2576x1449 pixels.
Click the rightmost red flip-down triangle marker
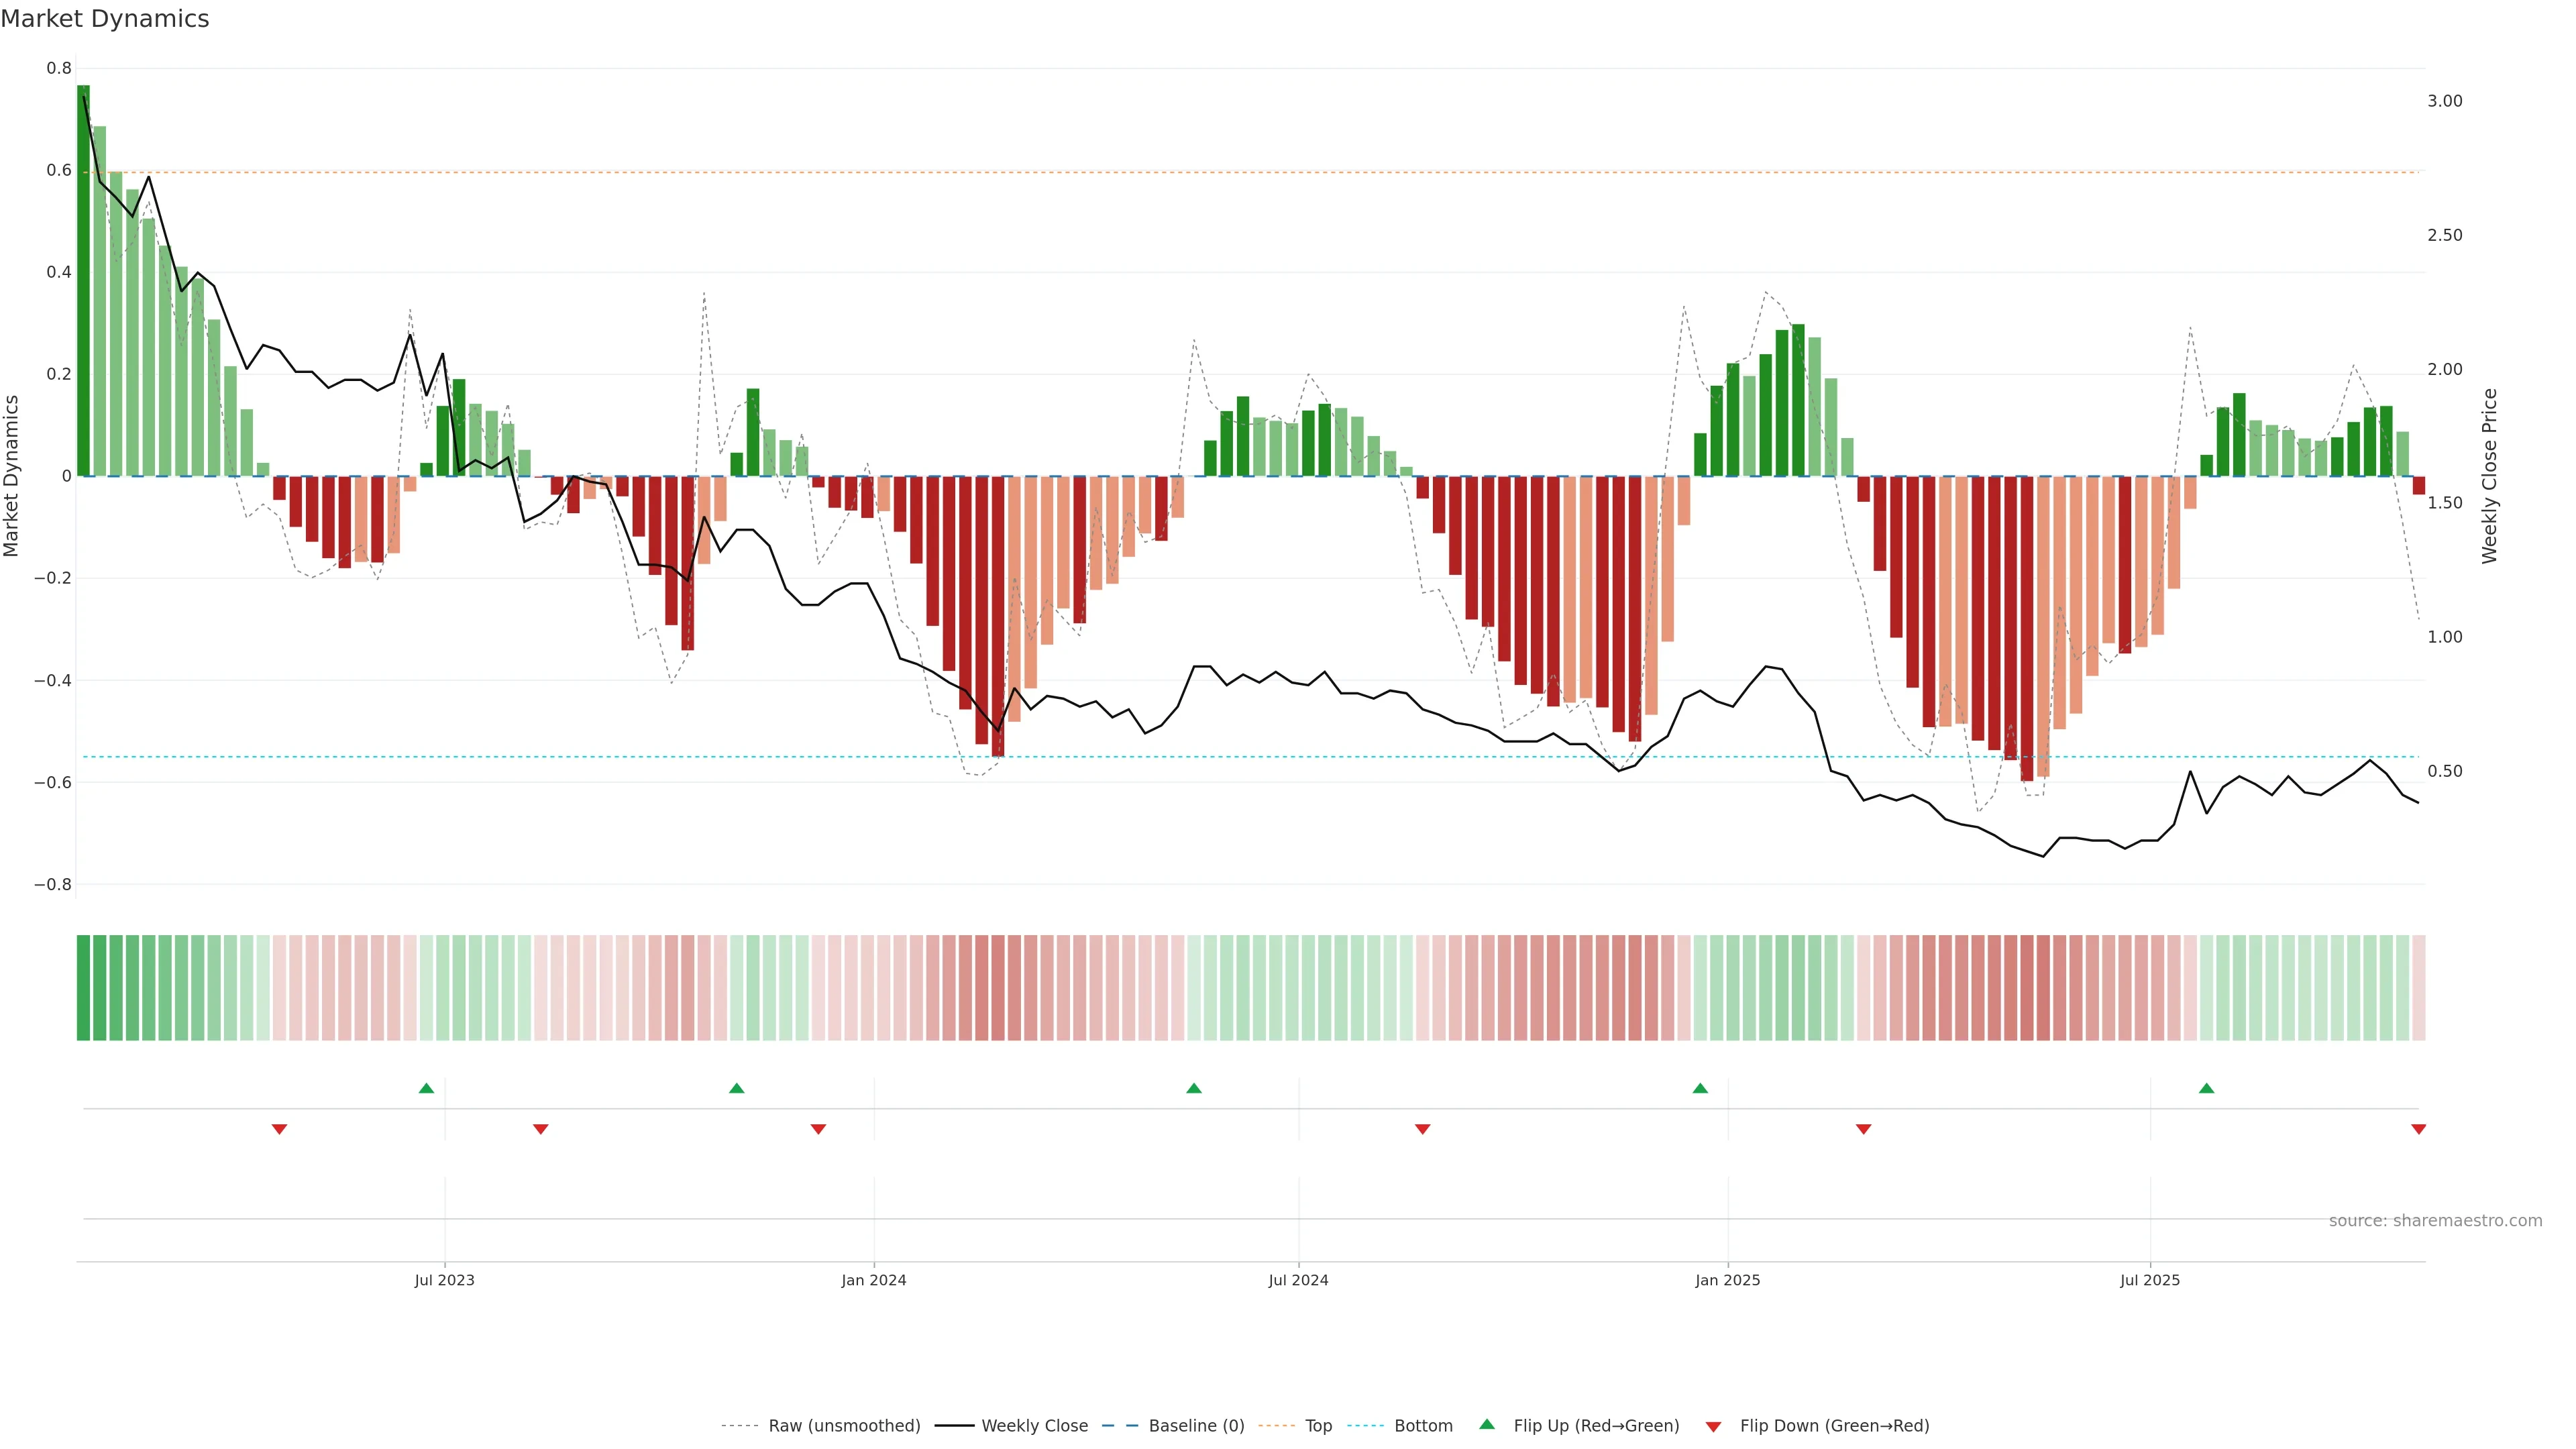coord(2418,1129)
